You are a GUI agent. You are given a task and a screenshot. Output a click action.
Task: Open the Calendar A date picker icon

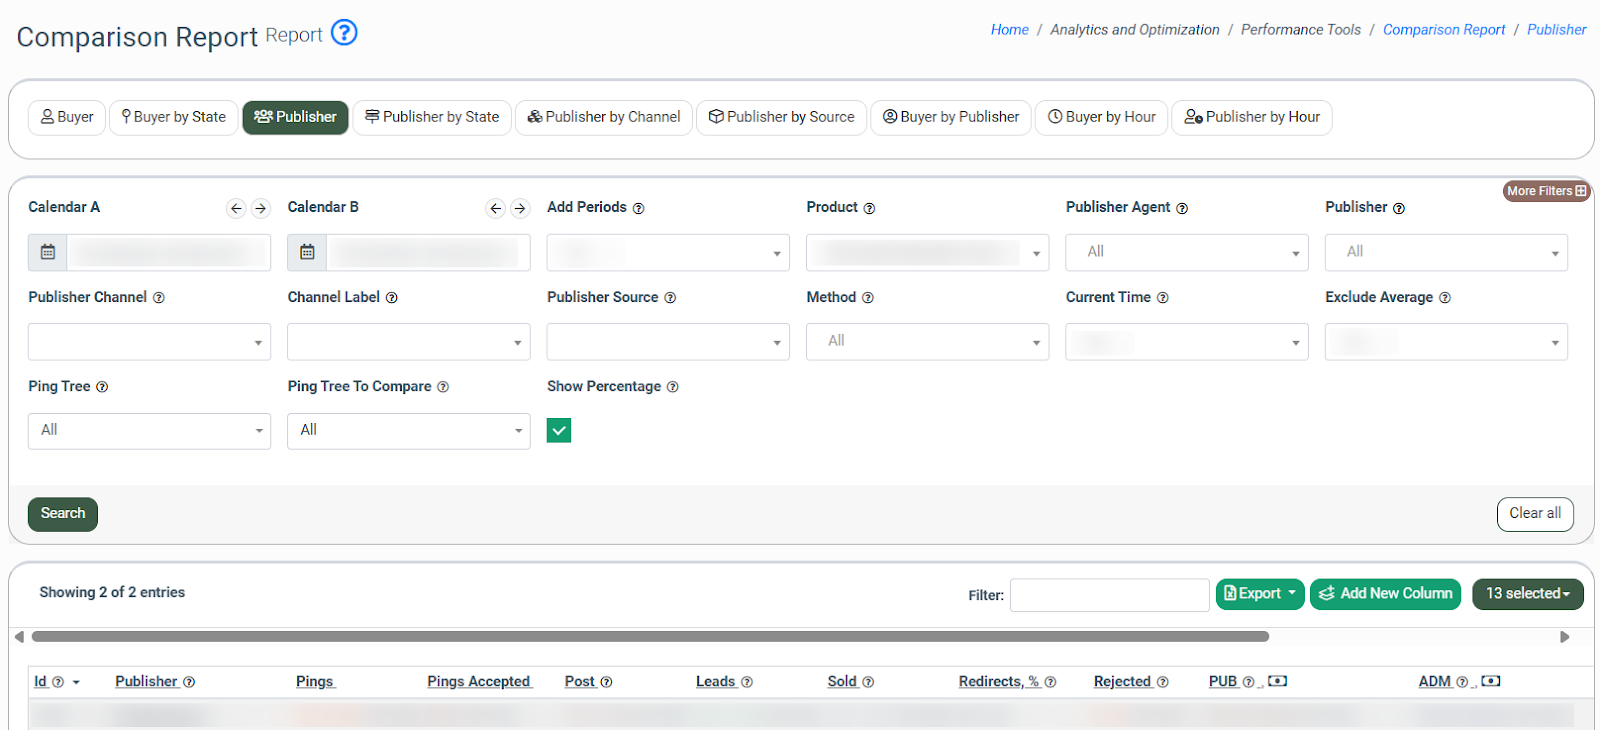pos(48,252)
